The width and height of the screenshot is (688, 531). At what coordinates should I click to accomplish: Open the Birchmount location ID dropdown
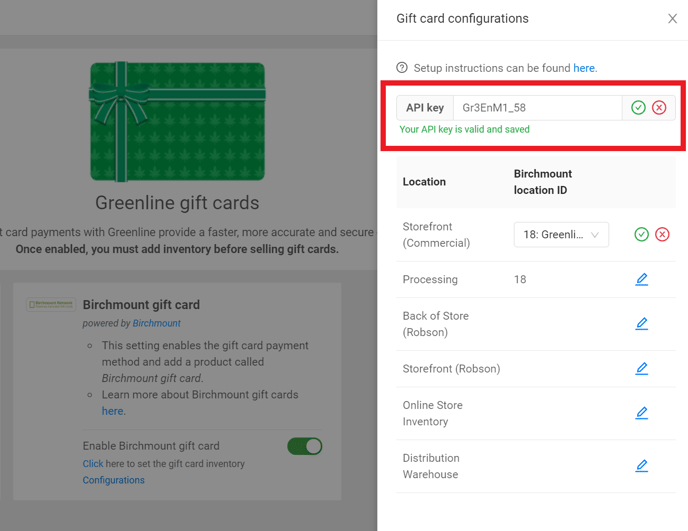coord(561,235)
